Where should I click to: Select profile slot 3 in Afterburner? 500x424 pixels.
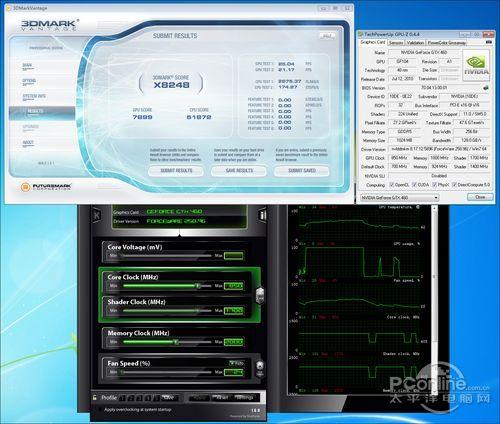pos(140,398)
